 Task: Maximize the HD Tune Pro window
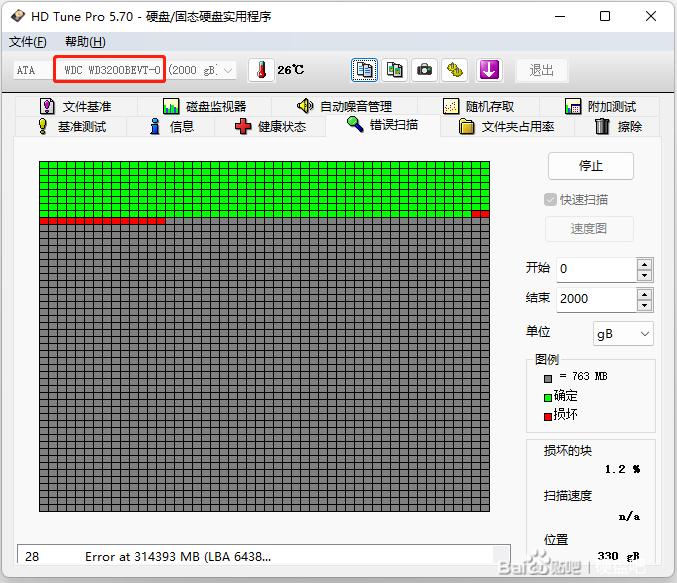click(605, 16)
